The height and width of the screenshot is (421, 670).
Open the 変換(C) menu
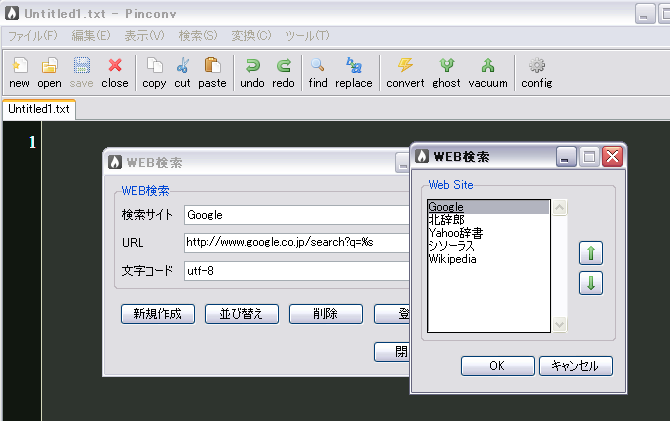pyautogui.click(x=251, y=35)
